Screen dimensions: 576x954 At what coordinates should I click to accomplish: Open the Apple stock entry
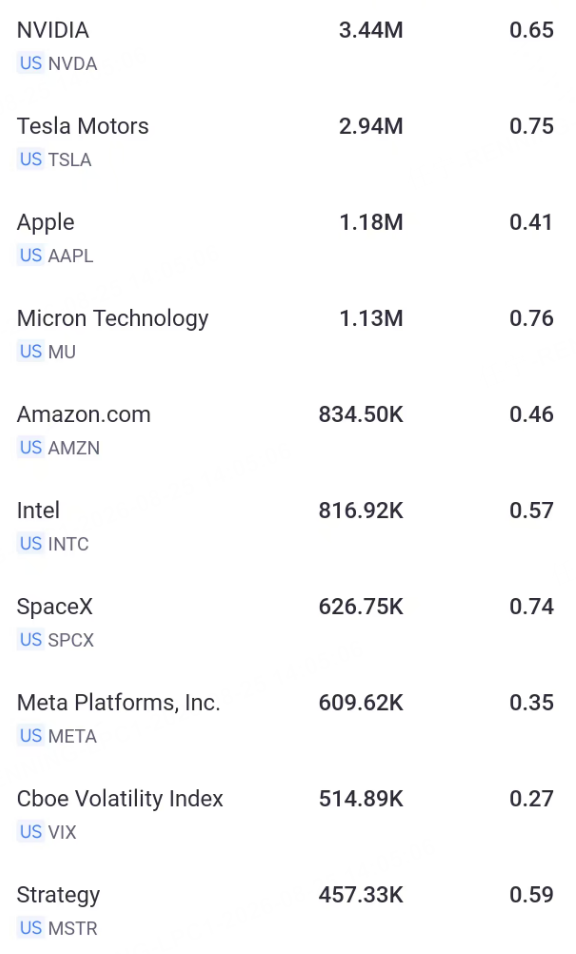(288, 238)
